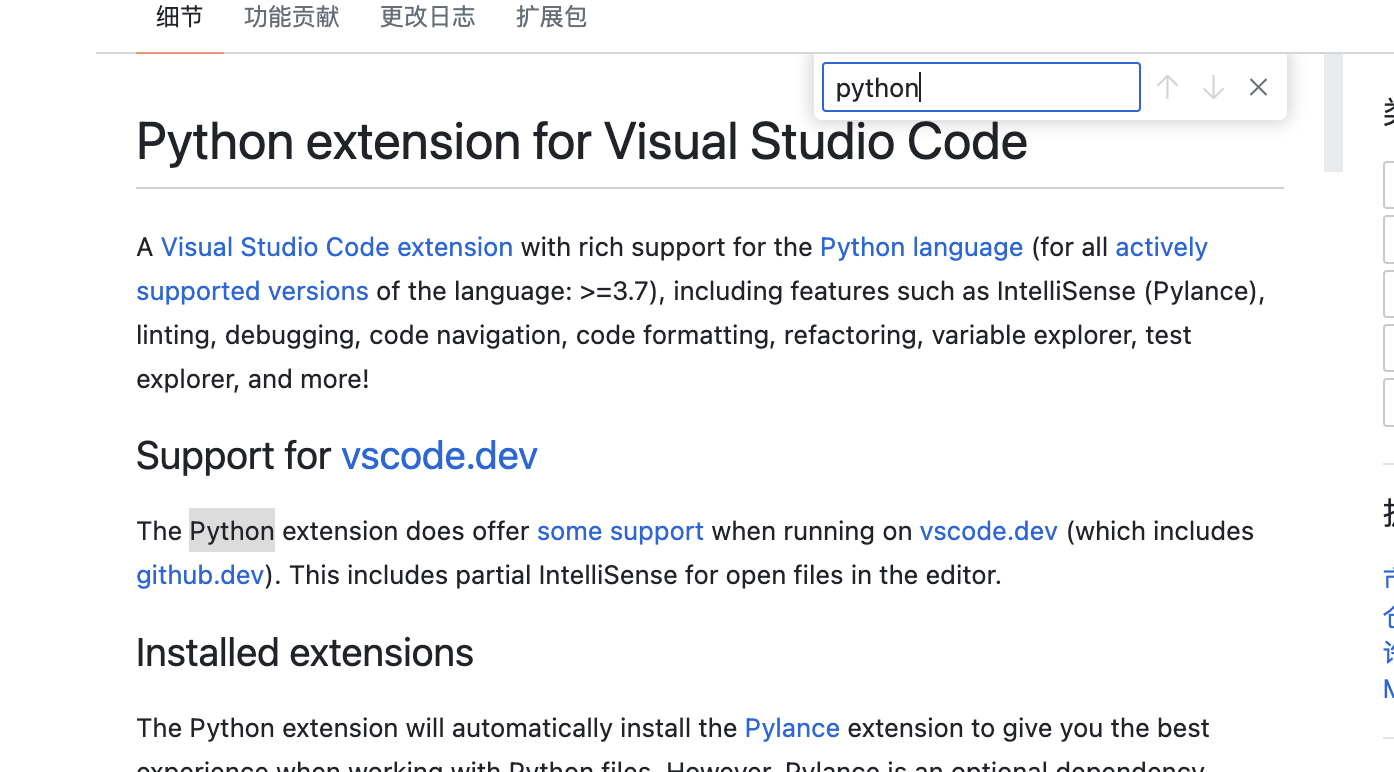Screen dimensions: 1394x772
Task: Follow the Pylance extension link
Action: pyautogui.click(x=792, y=728)
